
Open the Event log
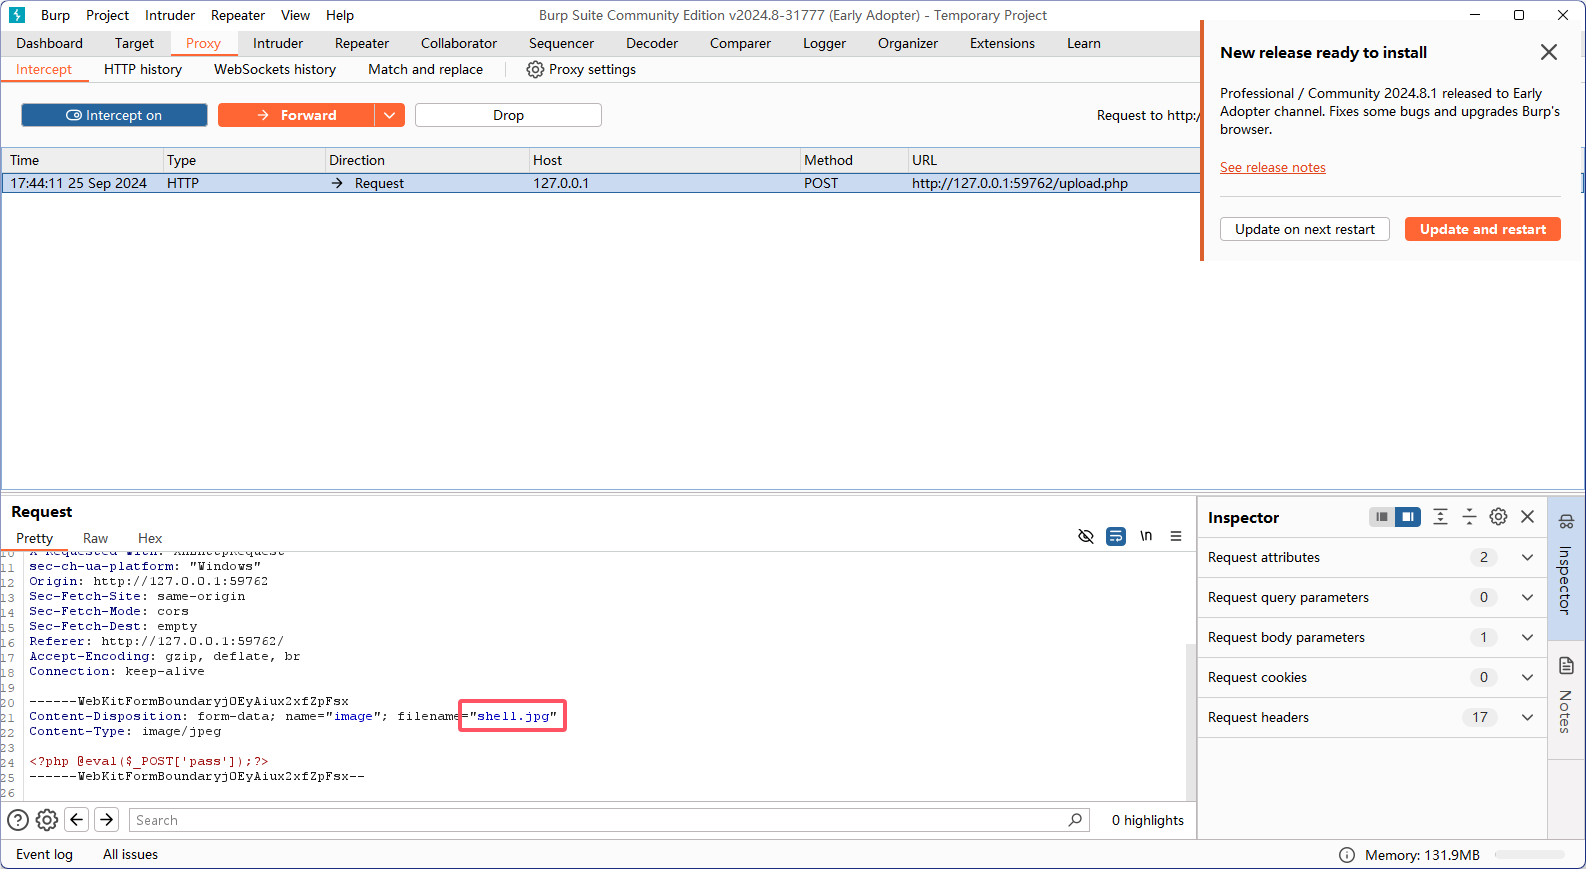[44, 854]
